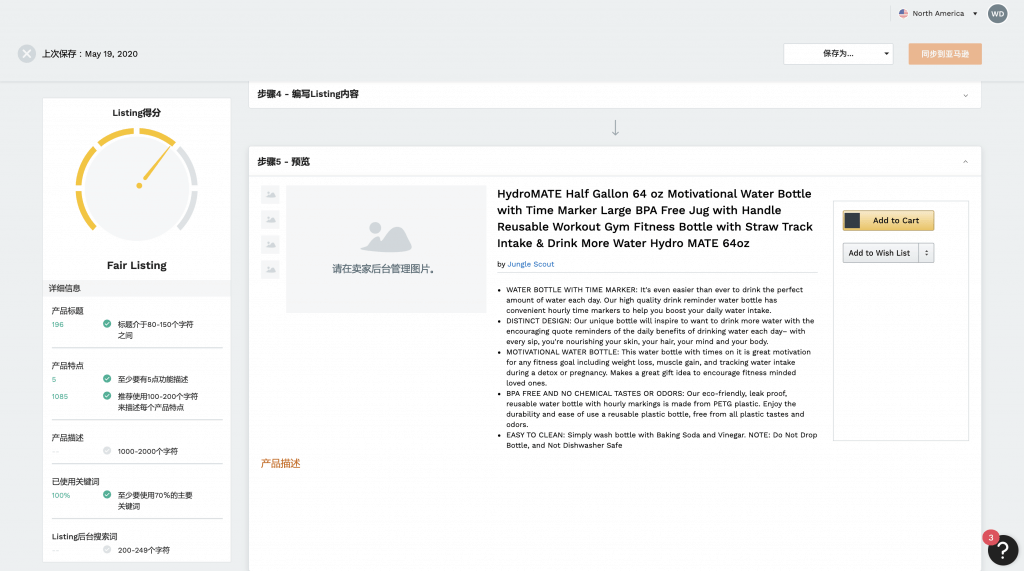Collapse the 步骤5 预览 section
Screen dimensions: 1024x571
coord(965,162)
